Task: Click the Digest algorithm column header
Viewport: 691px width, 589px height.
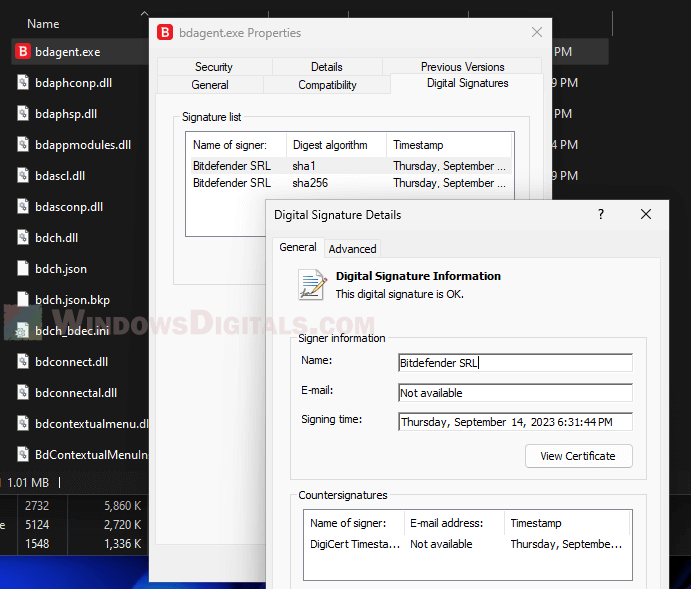Action: (x=337, y=145)
